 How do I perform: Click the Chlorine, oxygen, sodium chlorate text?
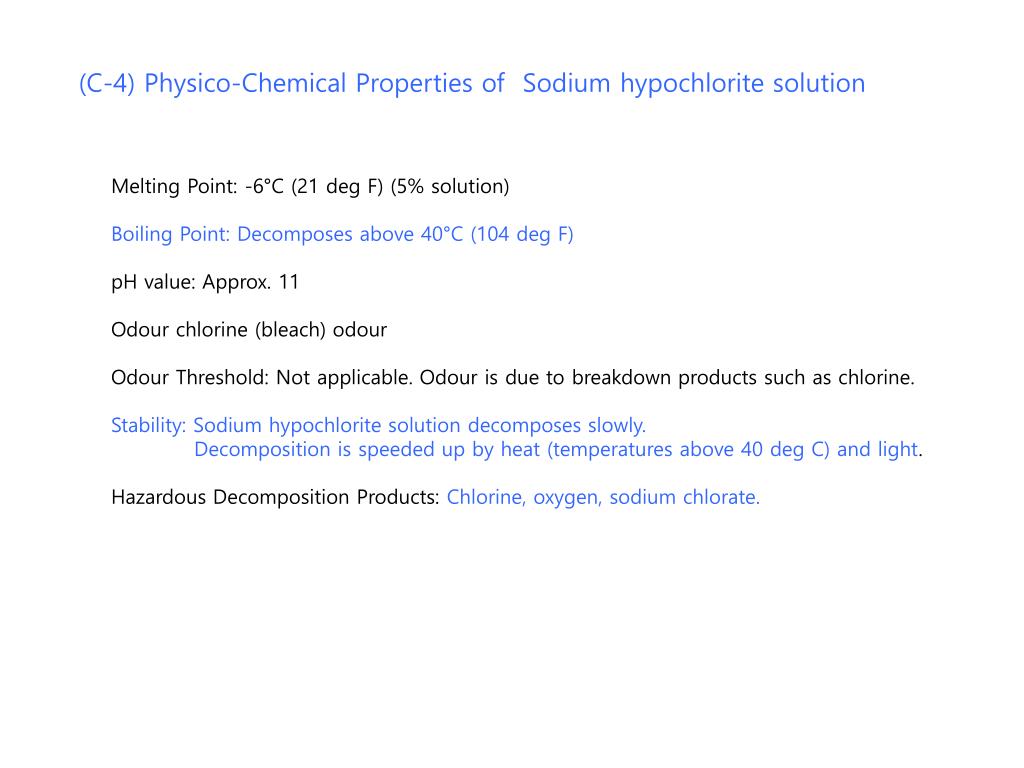[x=603, y=498]
